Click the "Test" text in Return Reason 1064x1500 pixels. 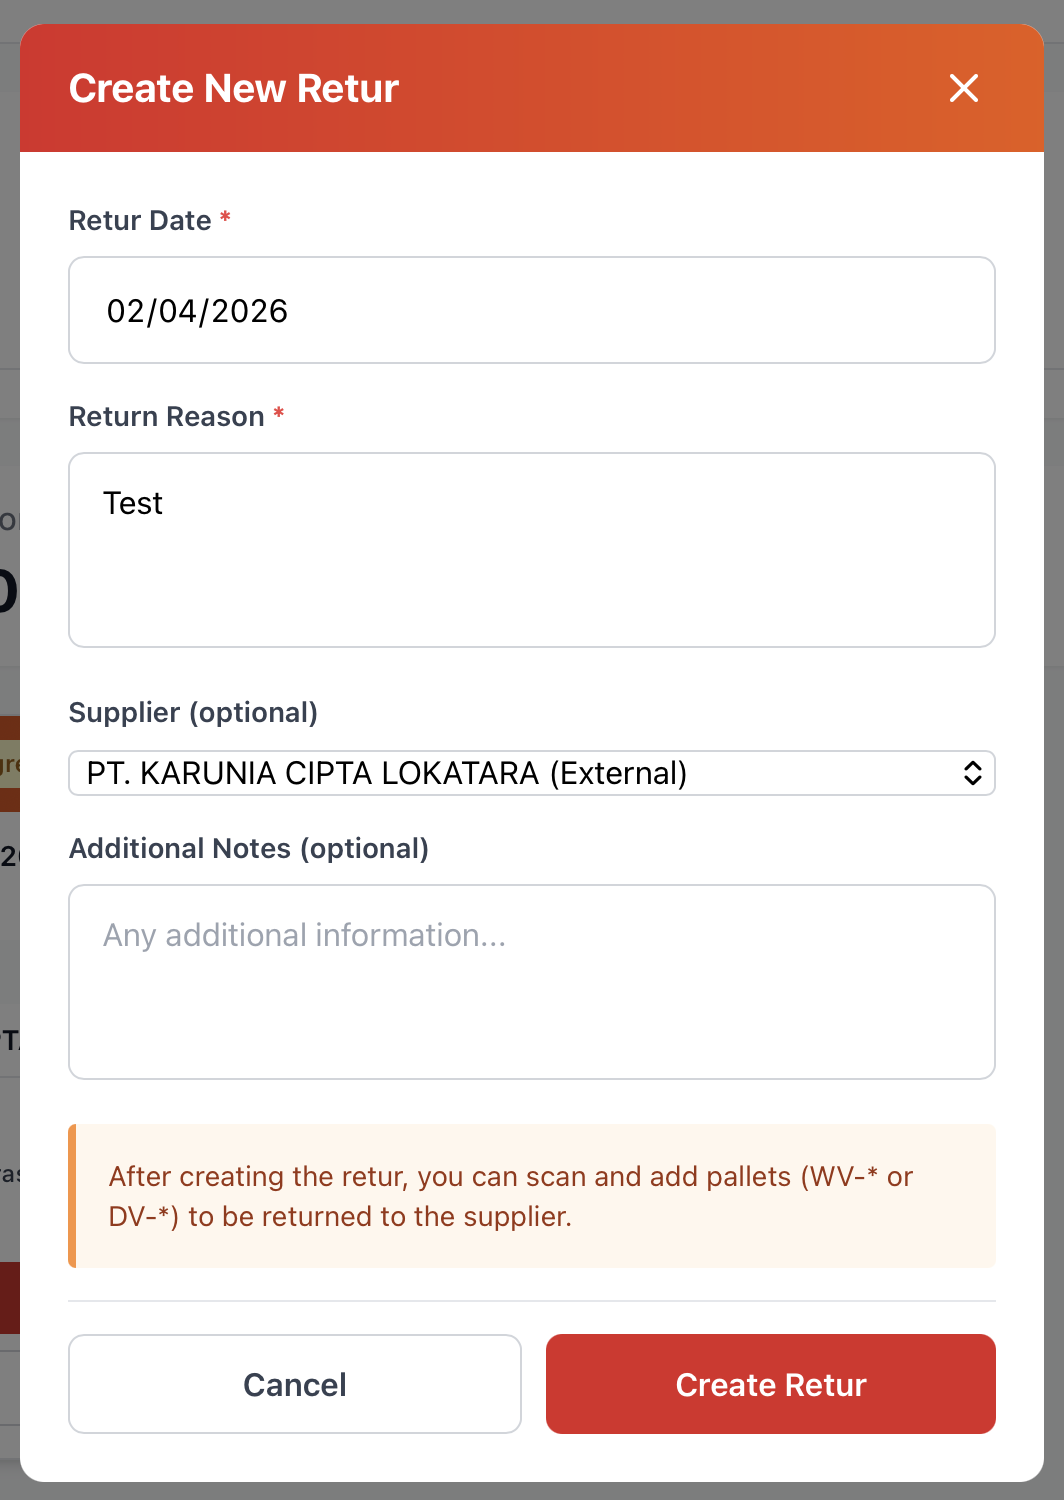pos(133,503)
